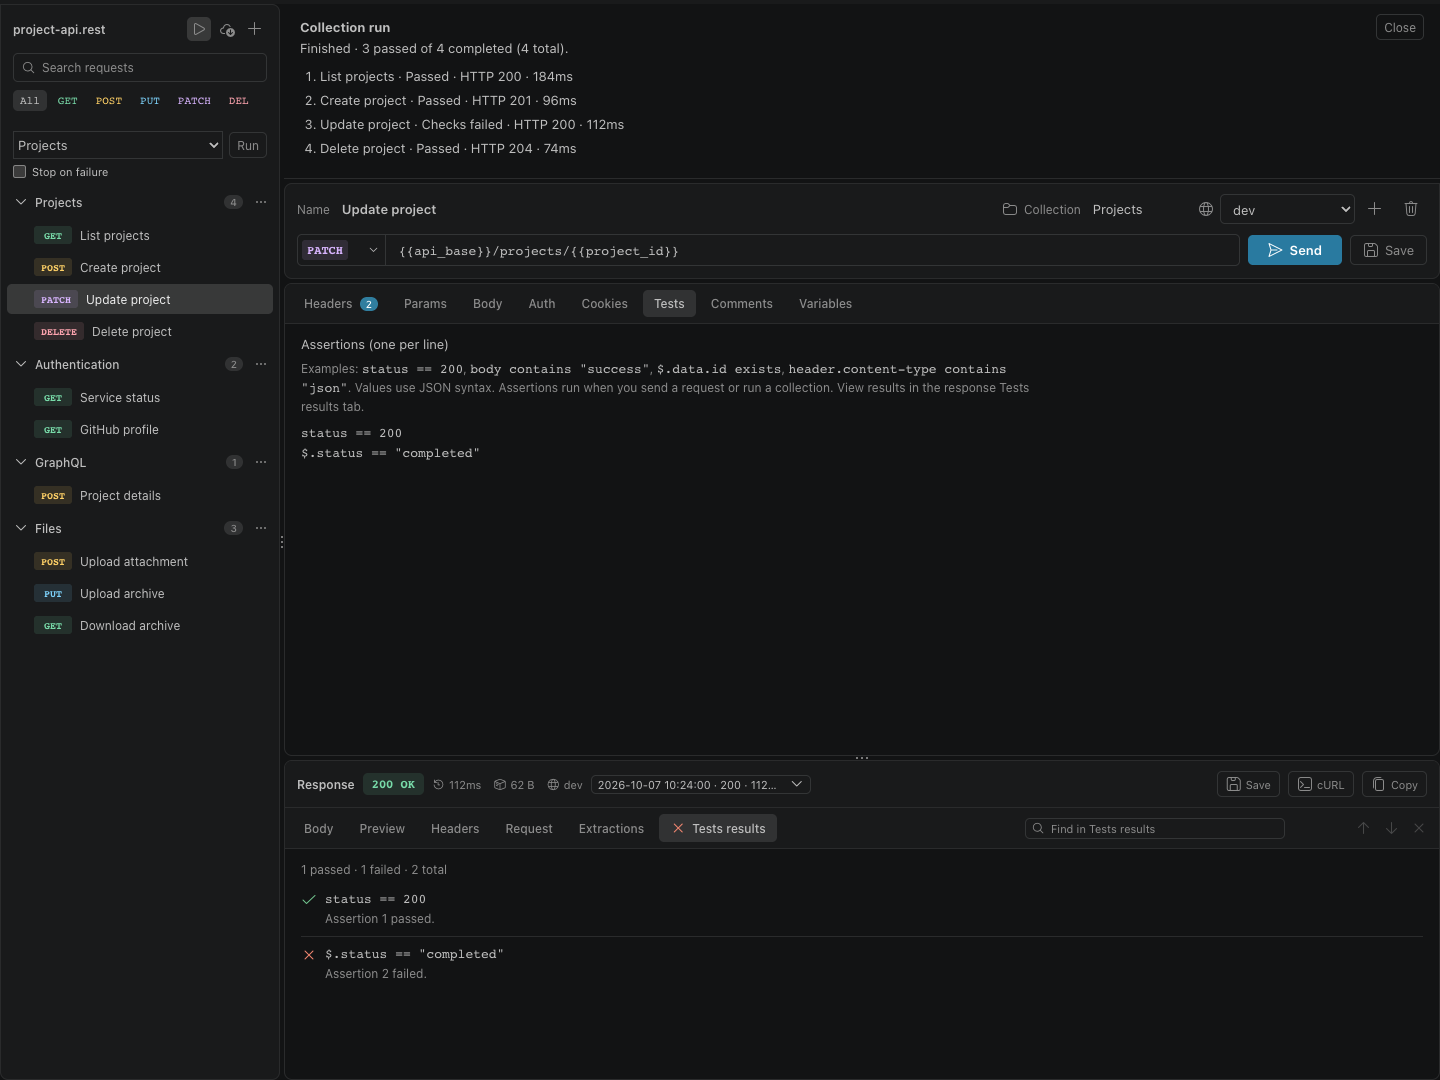1440x1080 pixels.
Task: Open more options for Projects folder
Action: click(261, 202)
